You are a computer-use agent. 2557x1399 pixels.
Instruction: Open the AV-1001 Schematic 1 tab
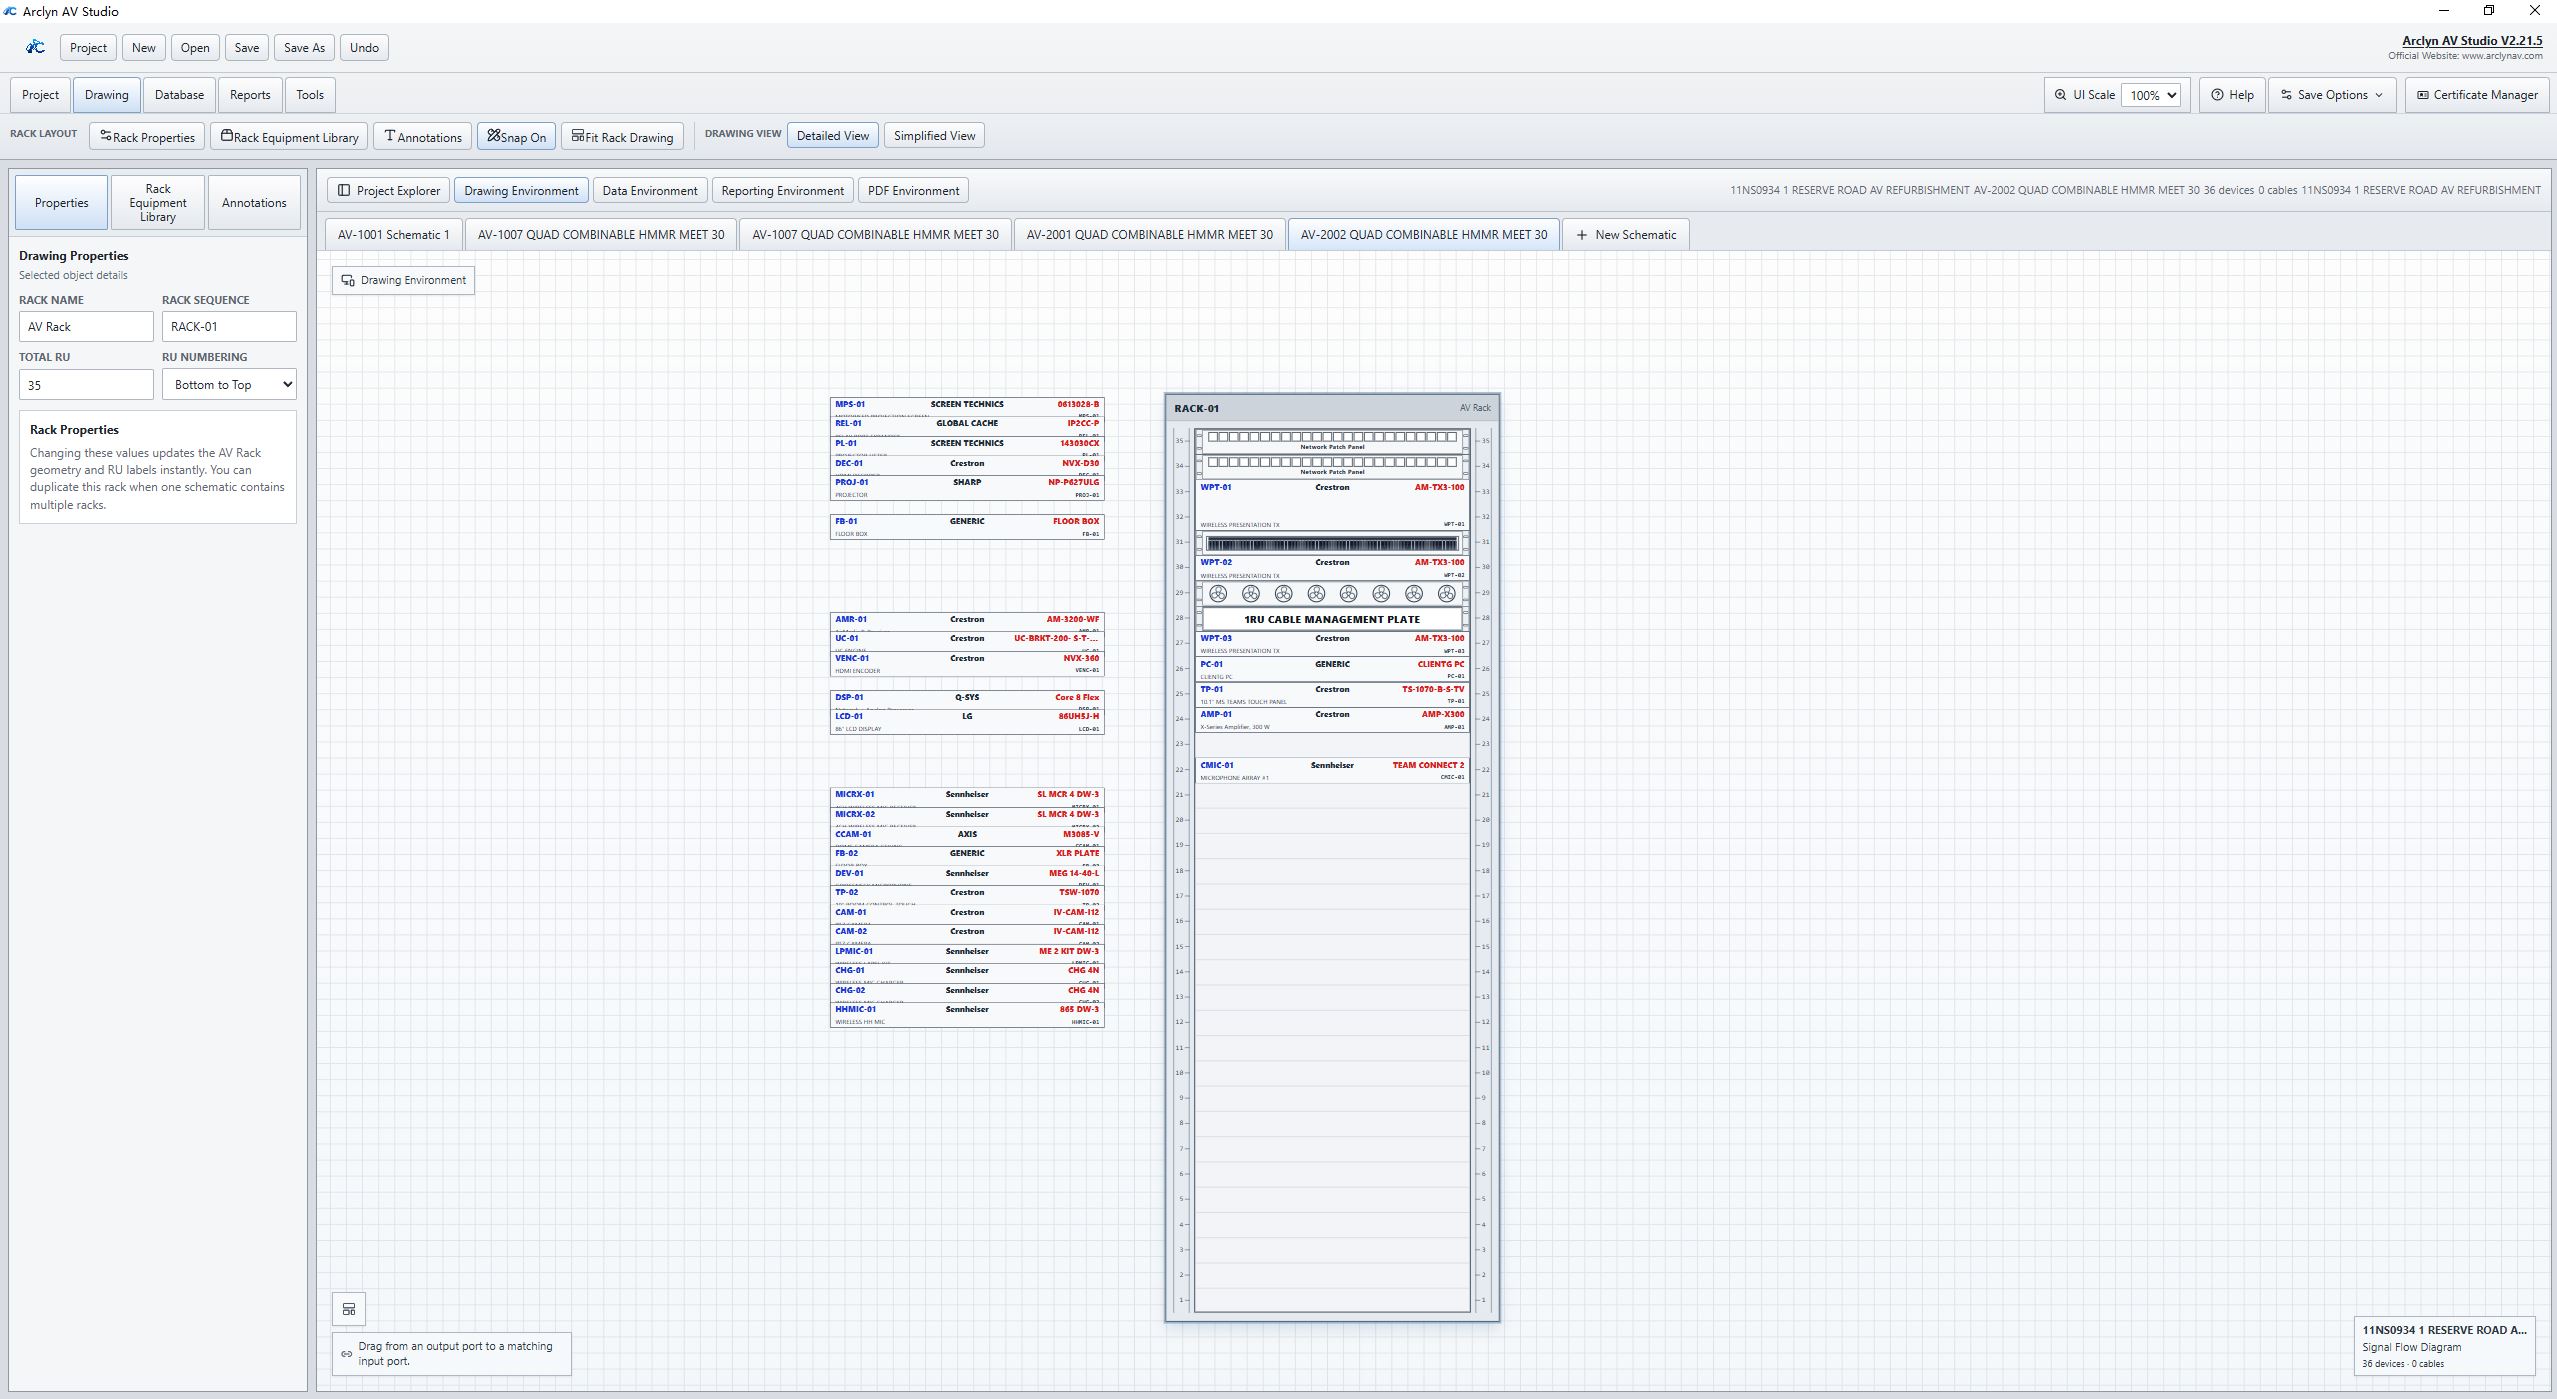click(394, 235)
